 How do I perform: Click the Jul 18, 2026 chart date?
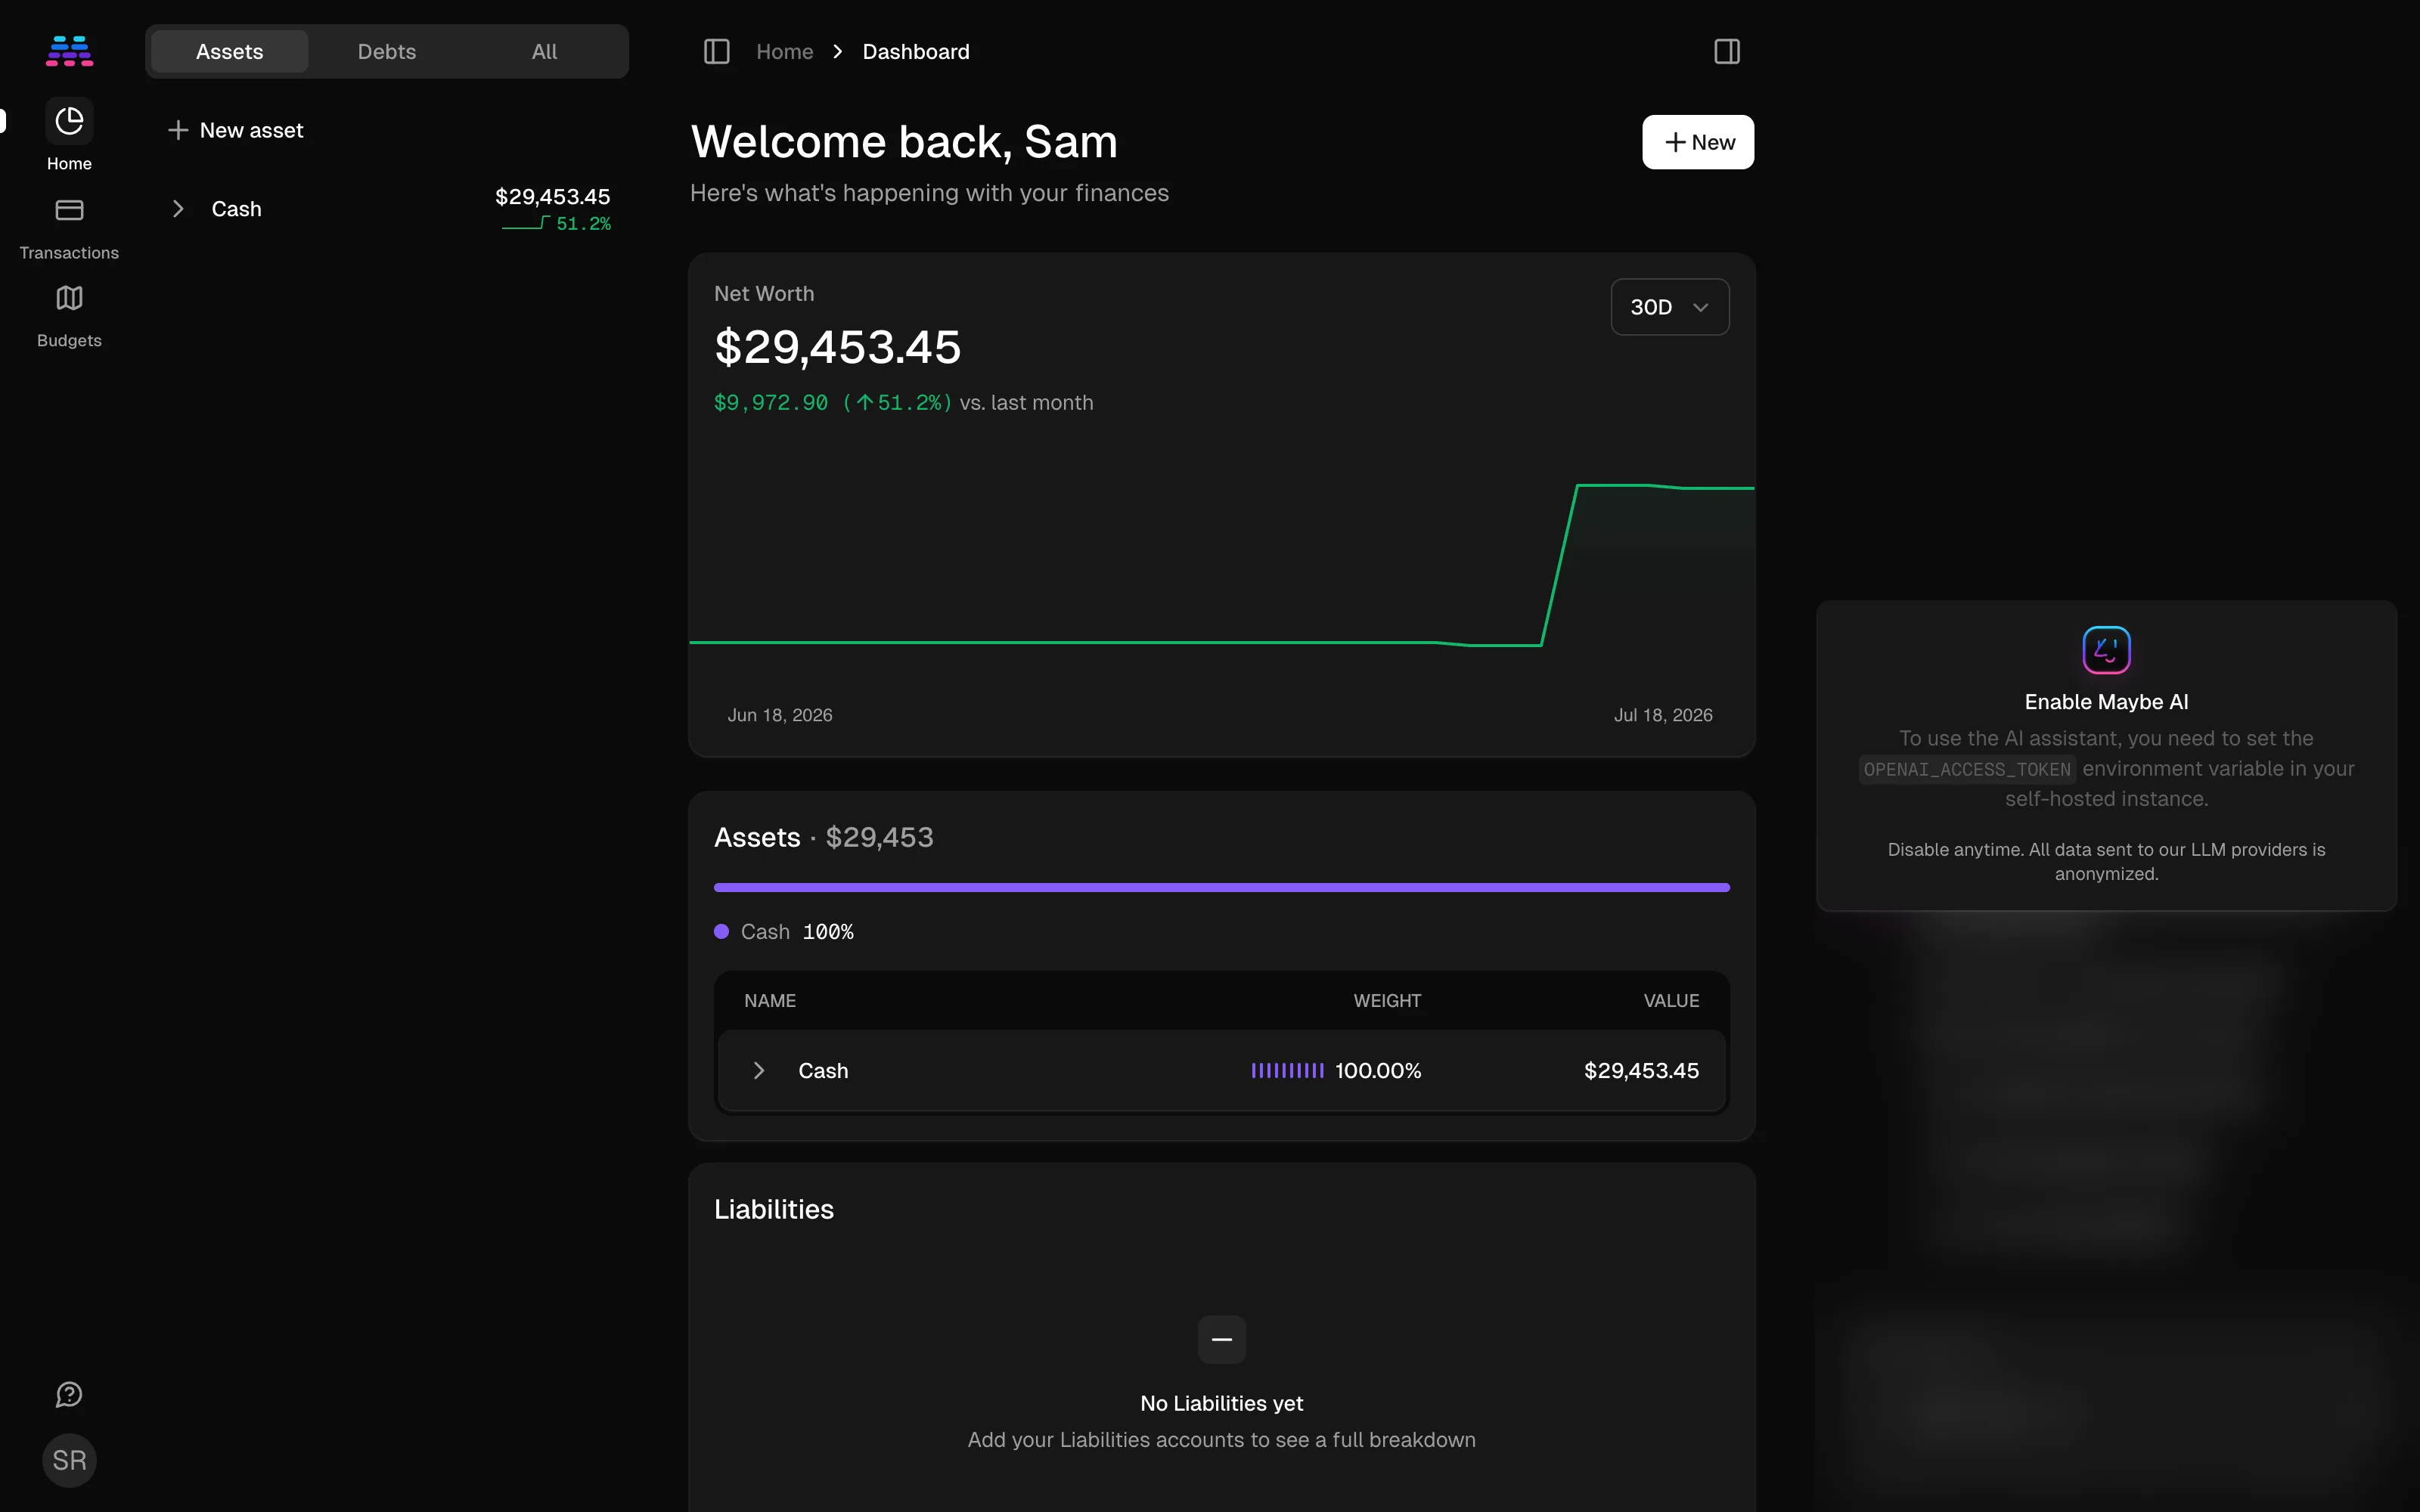click(x=1663, y=715)
